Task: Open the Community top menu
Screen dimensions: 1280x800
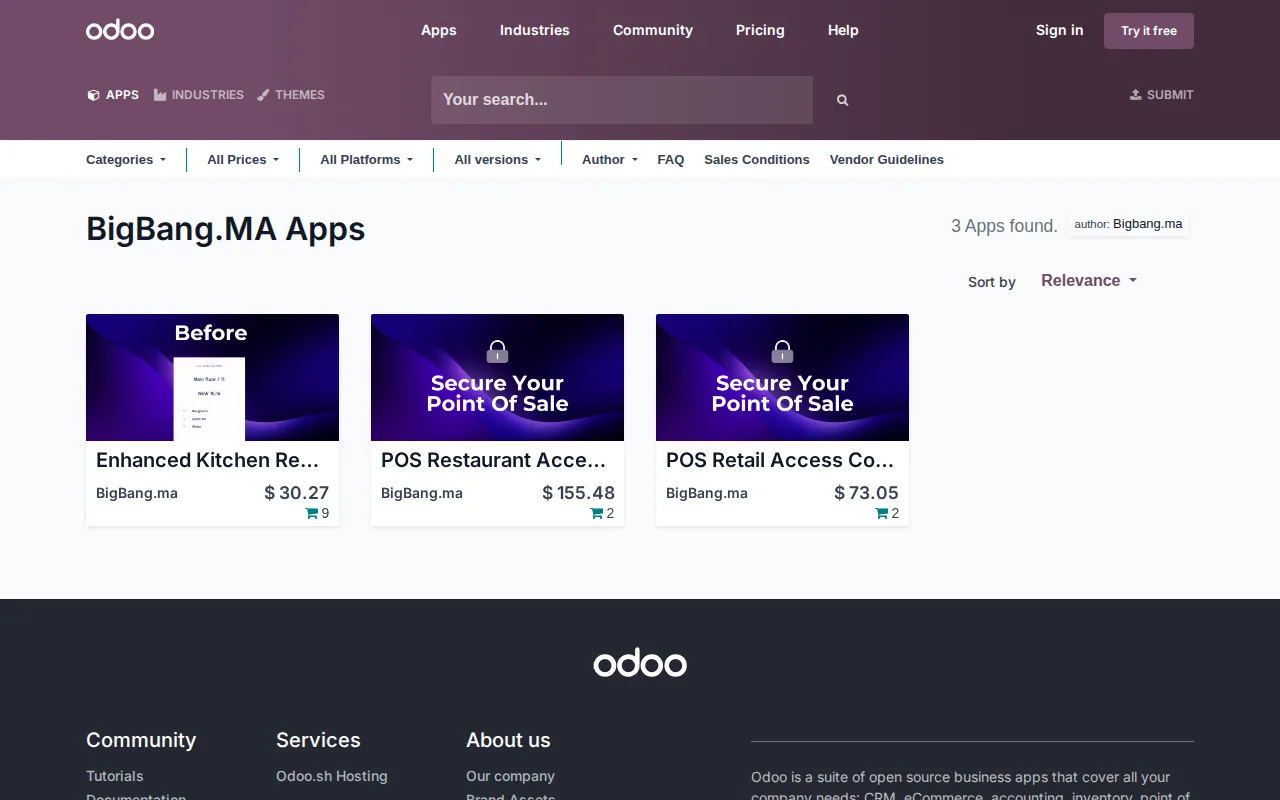Action: point(653,30)
